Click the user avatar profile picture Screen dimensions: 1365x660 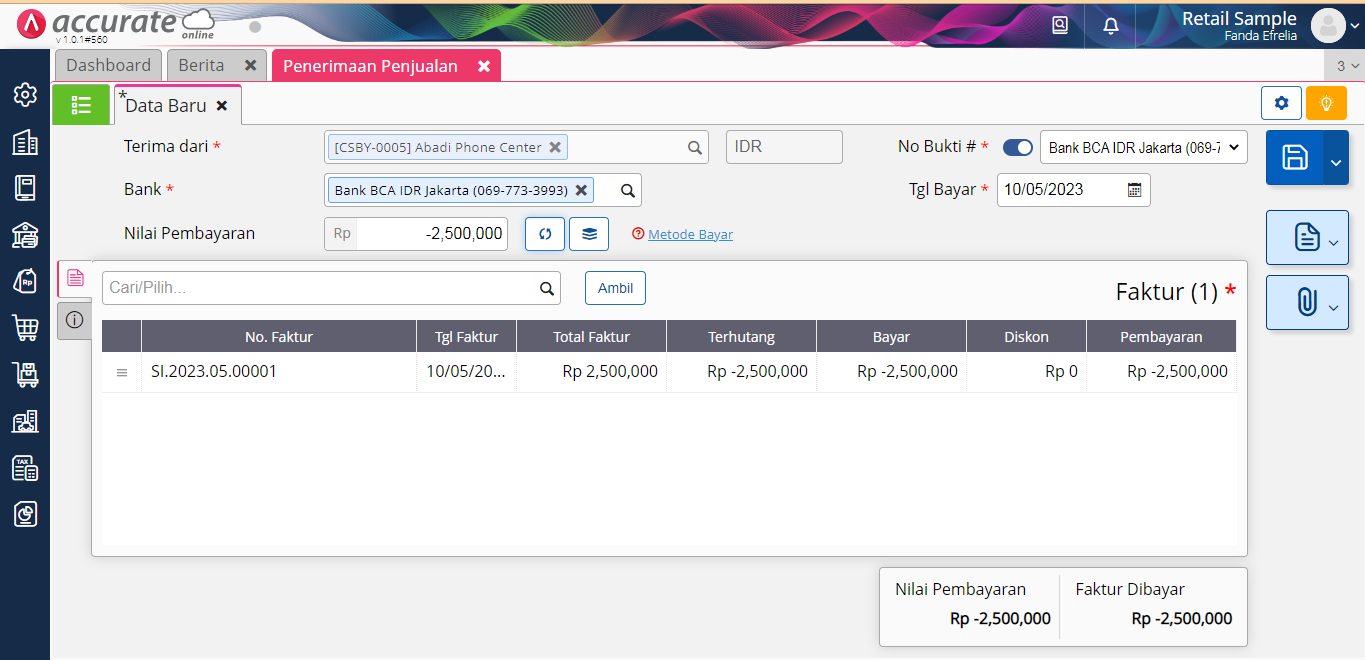(1328, 25)
